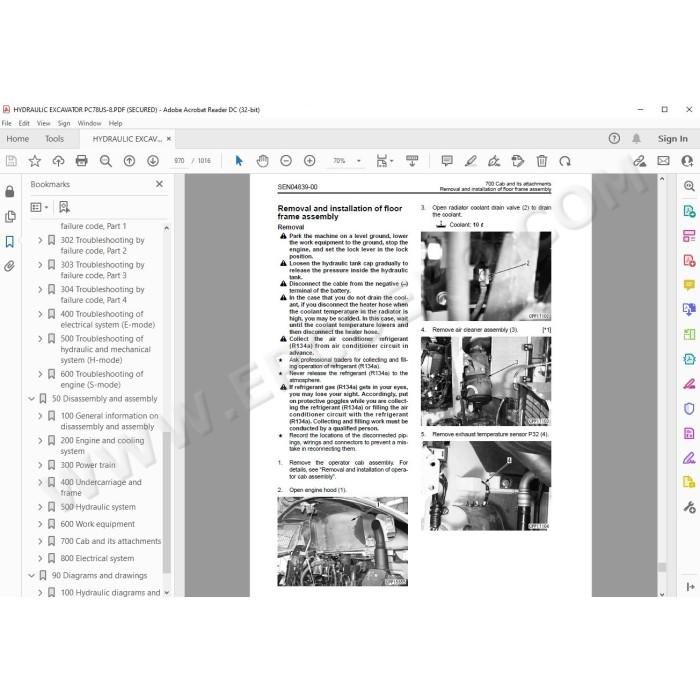Image resolution: width=700 pixels, height=700 pixels.
Task: Expand the 302 Troubleshooting Part 2 bookmark
Action: point(40,240)
